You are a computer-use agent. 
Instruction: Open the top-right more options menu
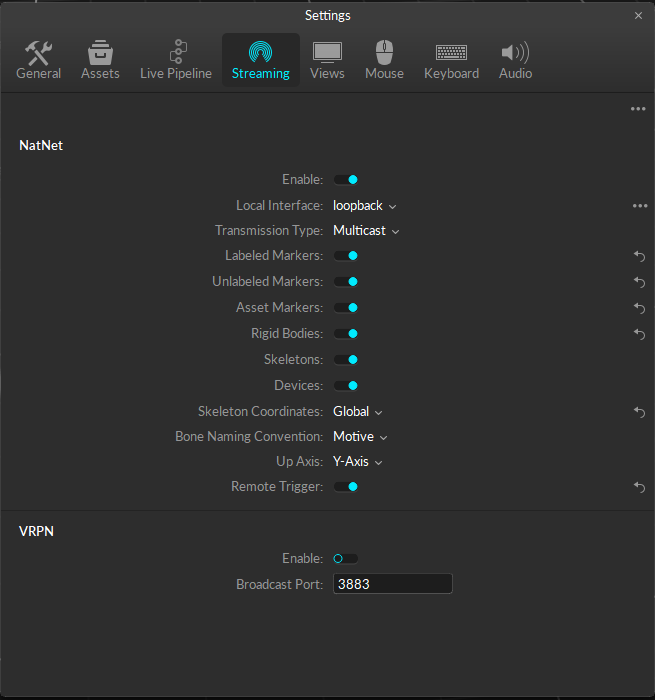[638, 109]
